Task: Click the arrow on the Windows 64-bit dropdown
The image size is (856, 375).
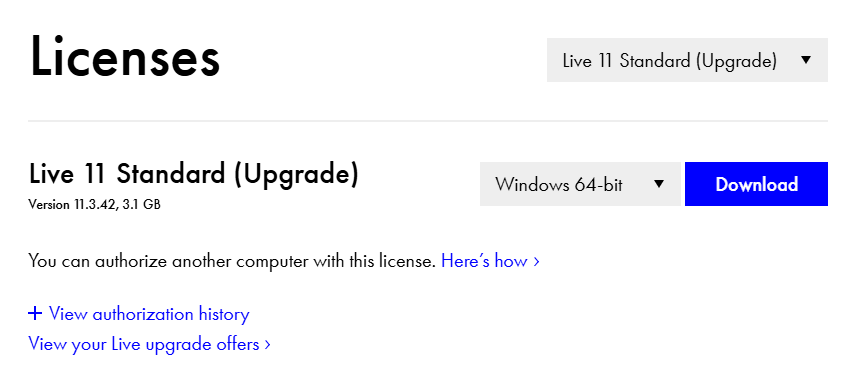Action: (659, 184)
